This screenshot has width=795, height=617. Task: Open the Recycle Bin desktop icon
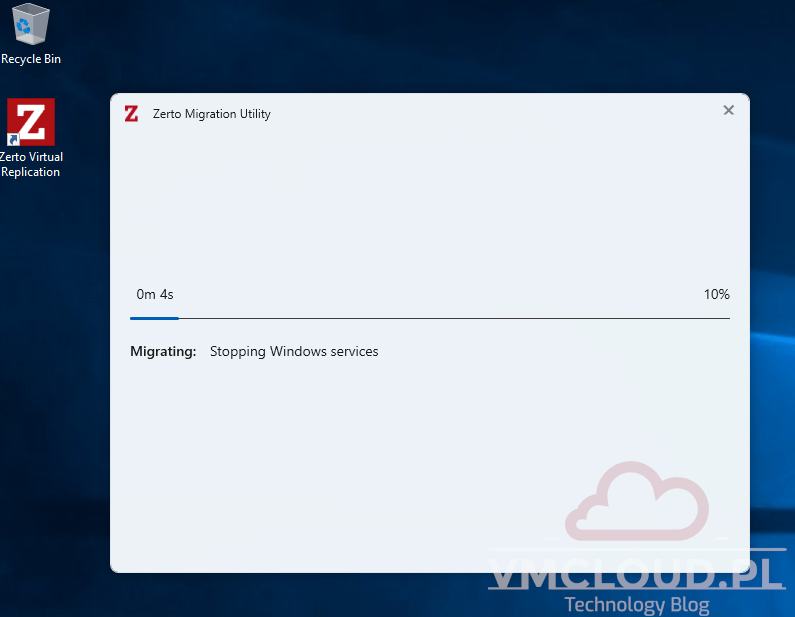pos(31,26)
